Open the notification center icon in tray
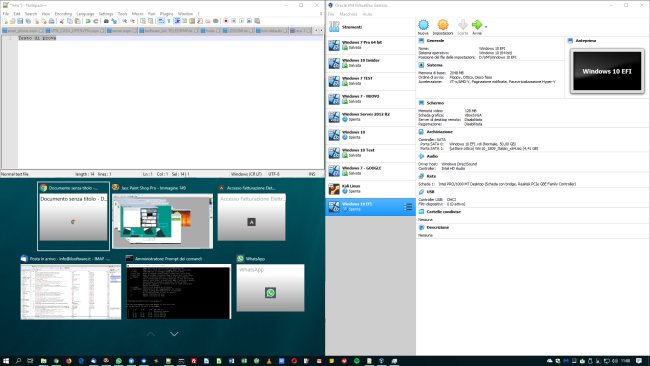The width and height of the screenshot is (650, 366). pos(638,361)
